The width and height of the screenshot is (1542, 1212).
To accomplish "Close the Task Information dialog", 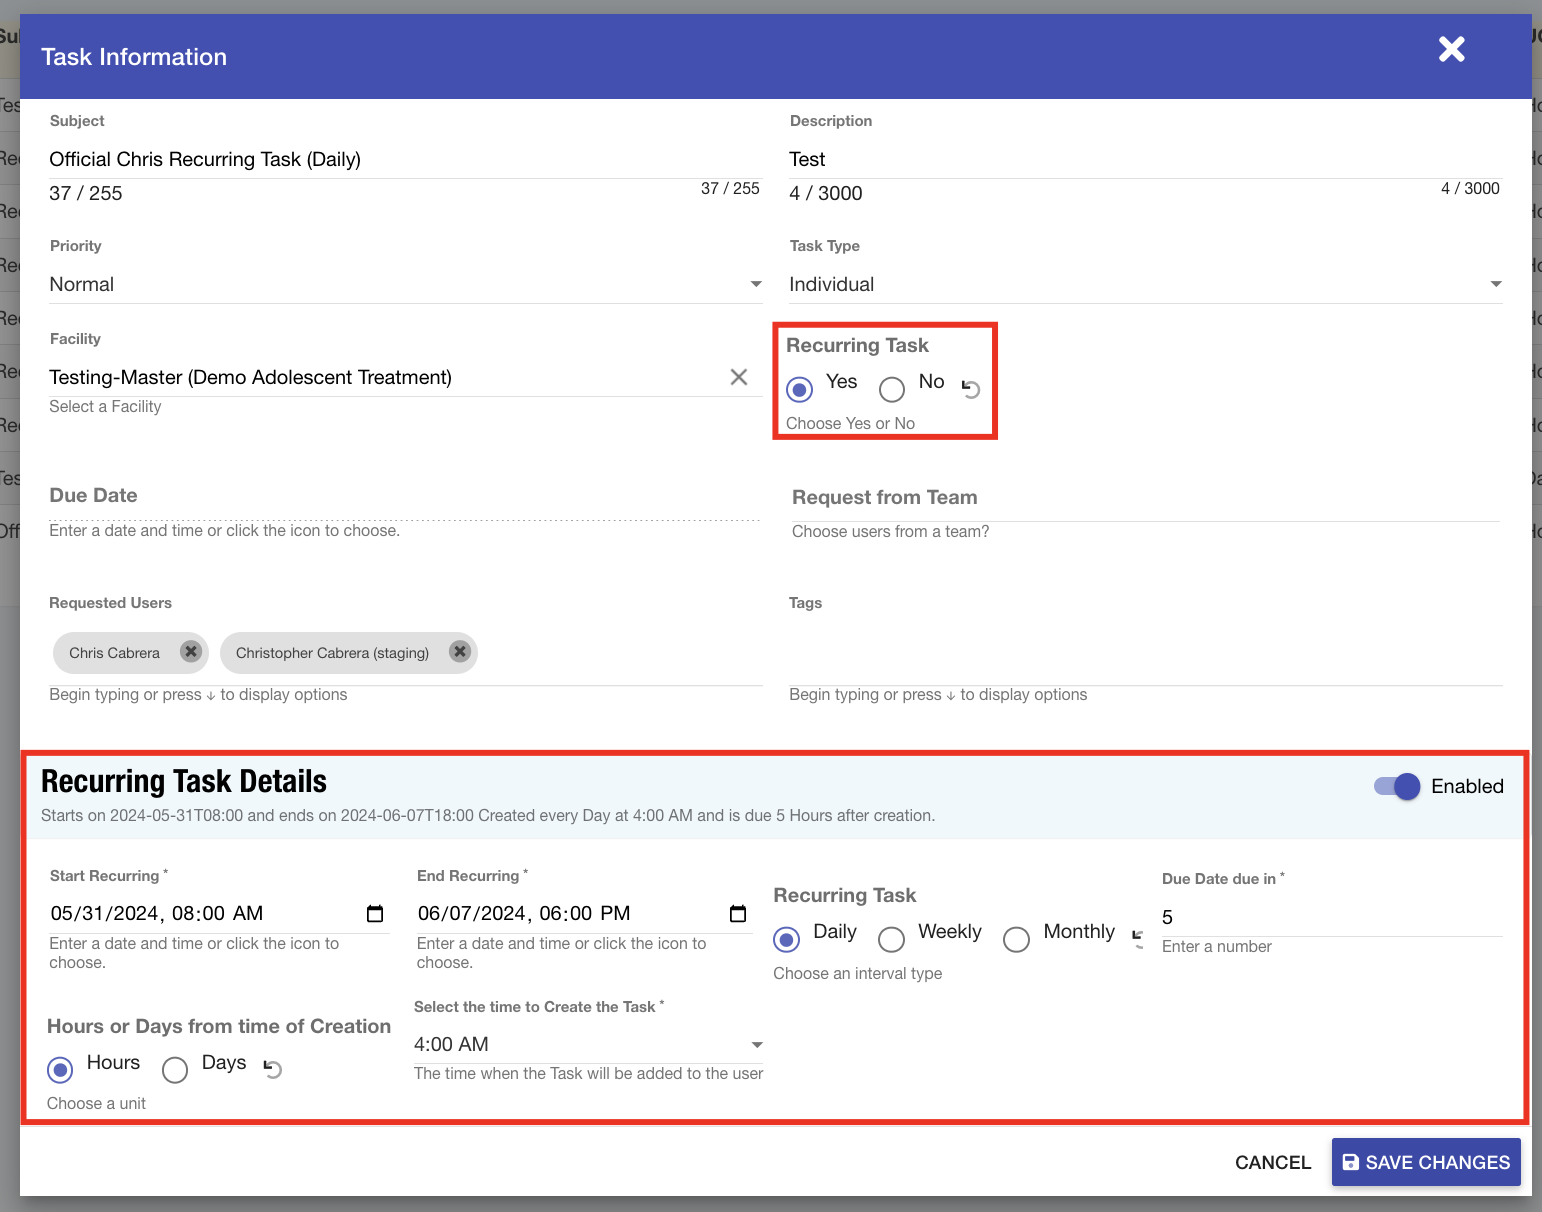I will coord(1451,49).
